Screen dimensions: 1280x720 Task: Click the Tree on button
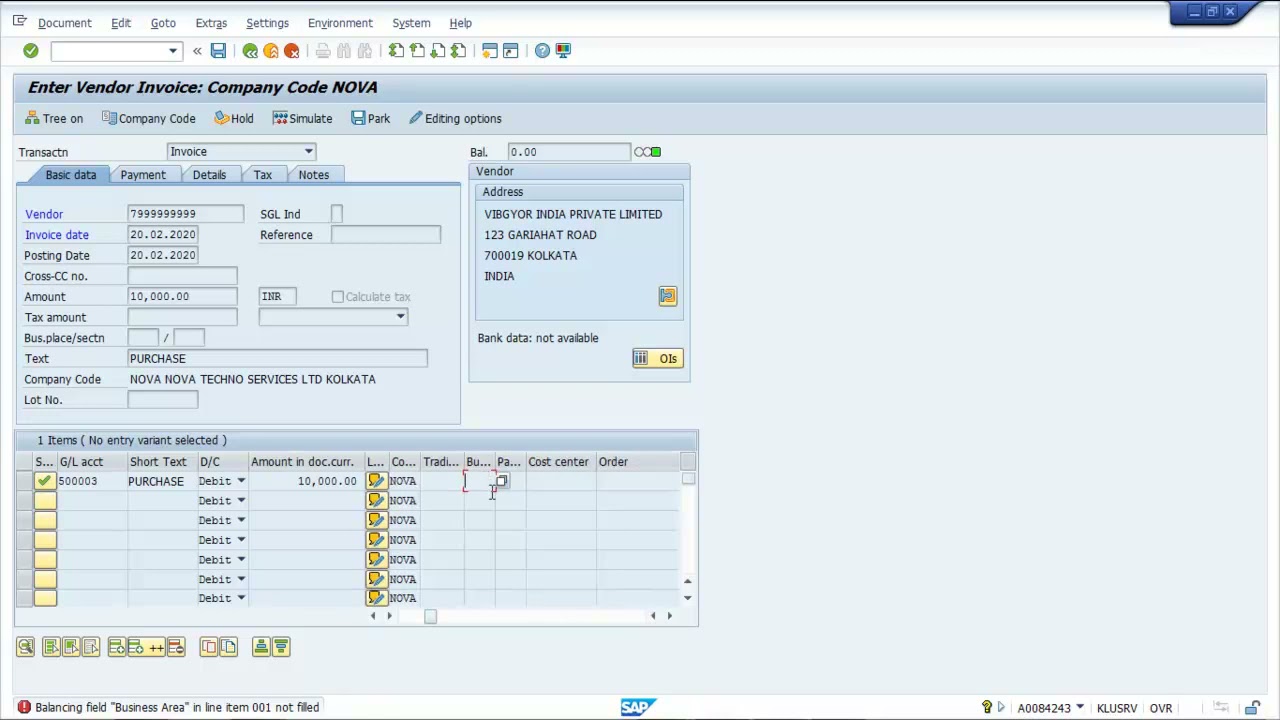tap(54, 118)
